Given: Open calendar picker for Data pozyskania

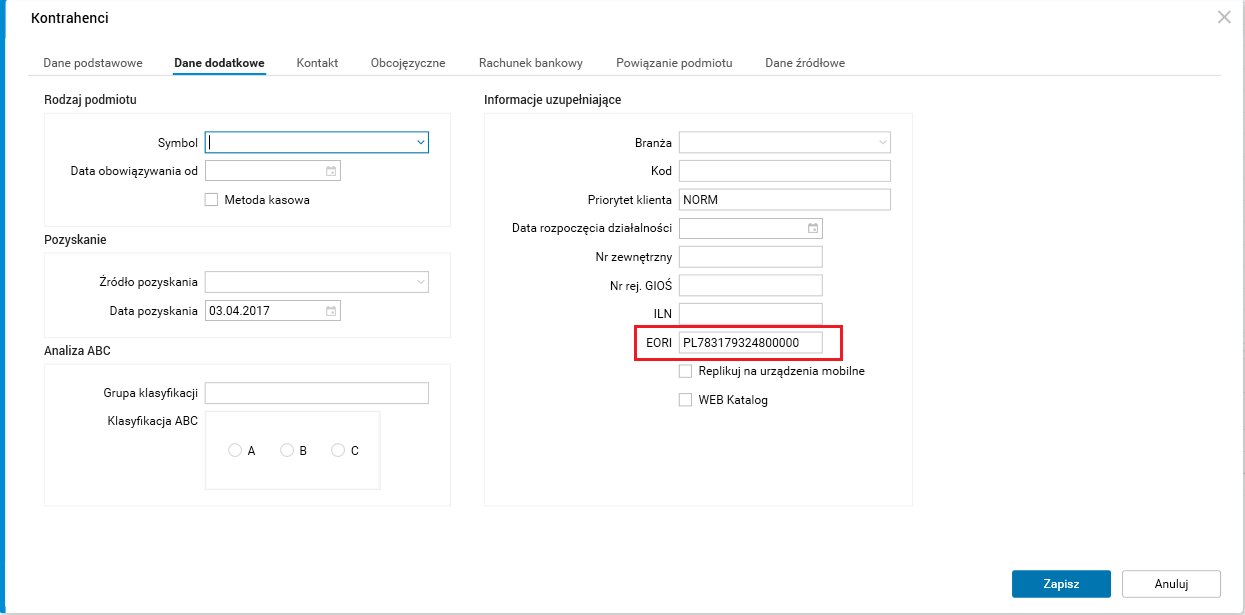Looking at the screenshot, I should tap(331, 311).
